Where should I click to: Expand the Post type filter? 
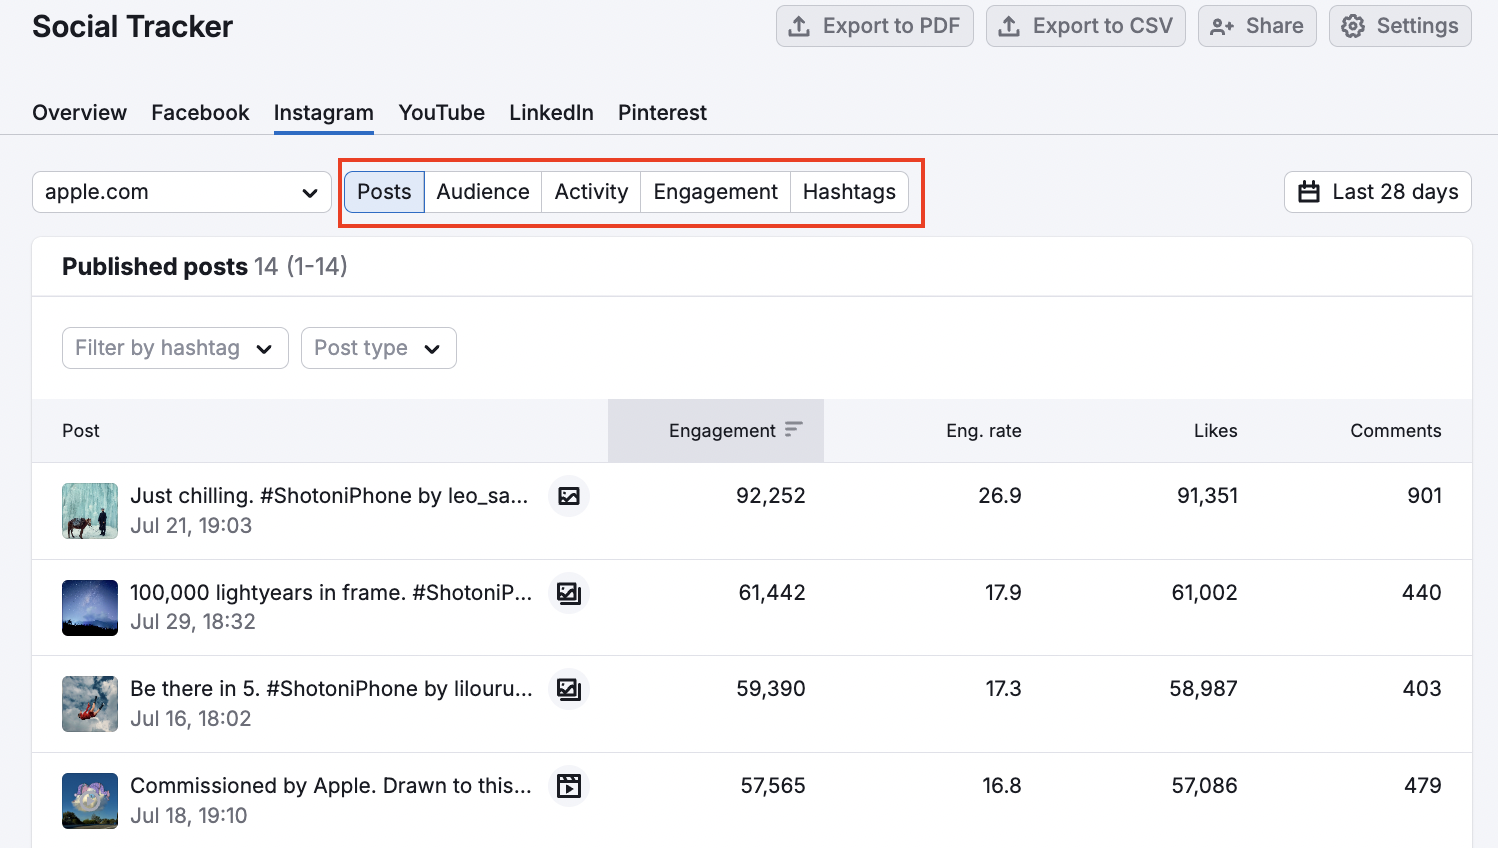click(x=378, y=348)
